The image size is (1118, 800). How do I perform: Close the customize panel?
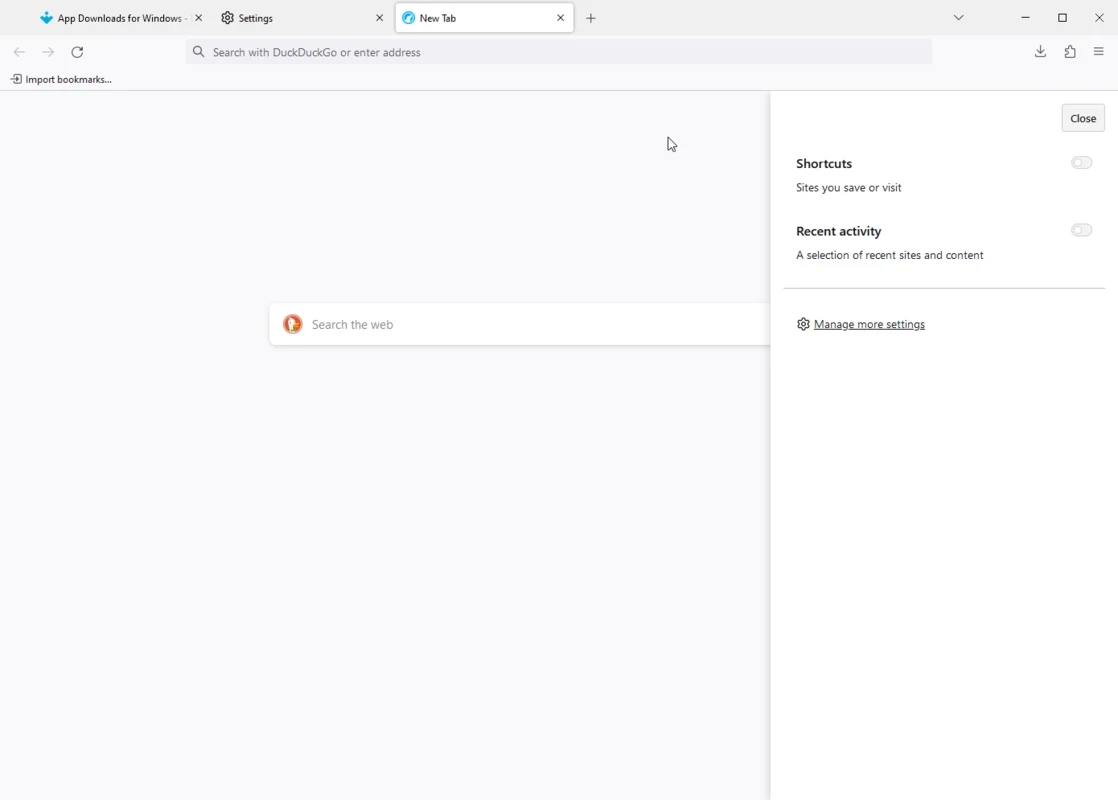pyautogui.click(x=1082, y=118)
